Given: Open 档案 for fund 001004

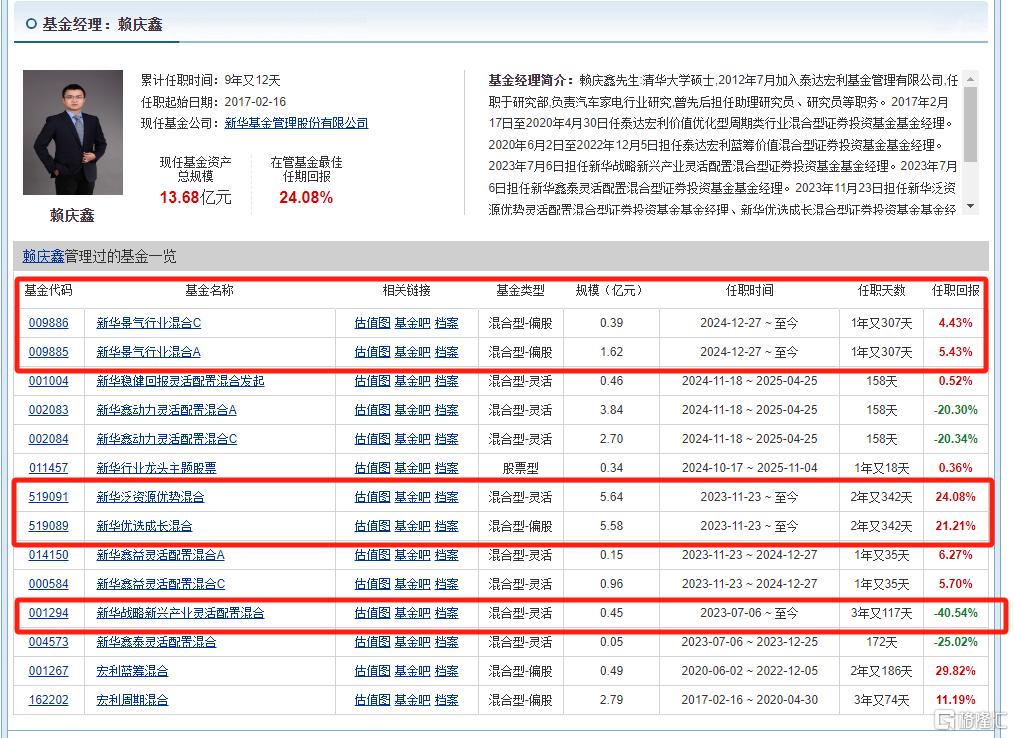Looking at the screenshot, I should tap(446, 381).
